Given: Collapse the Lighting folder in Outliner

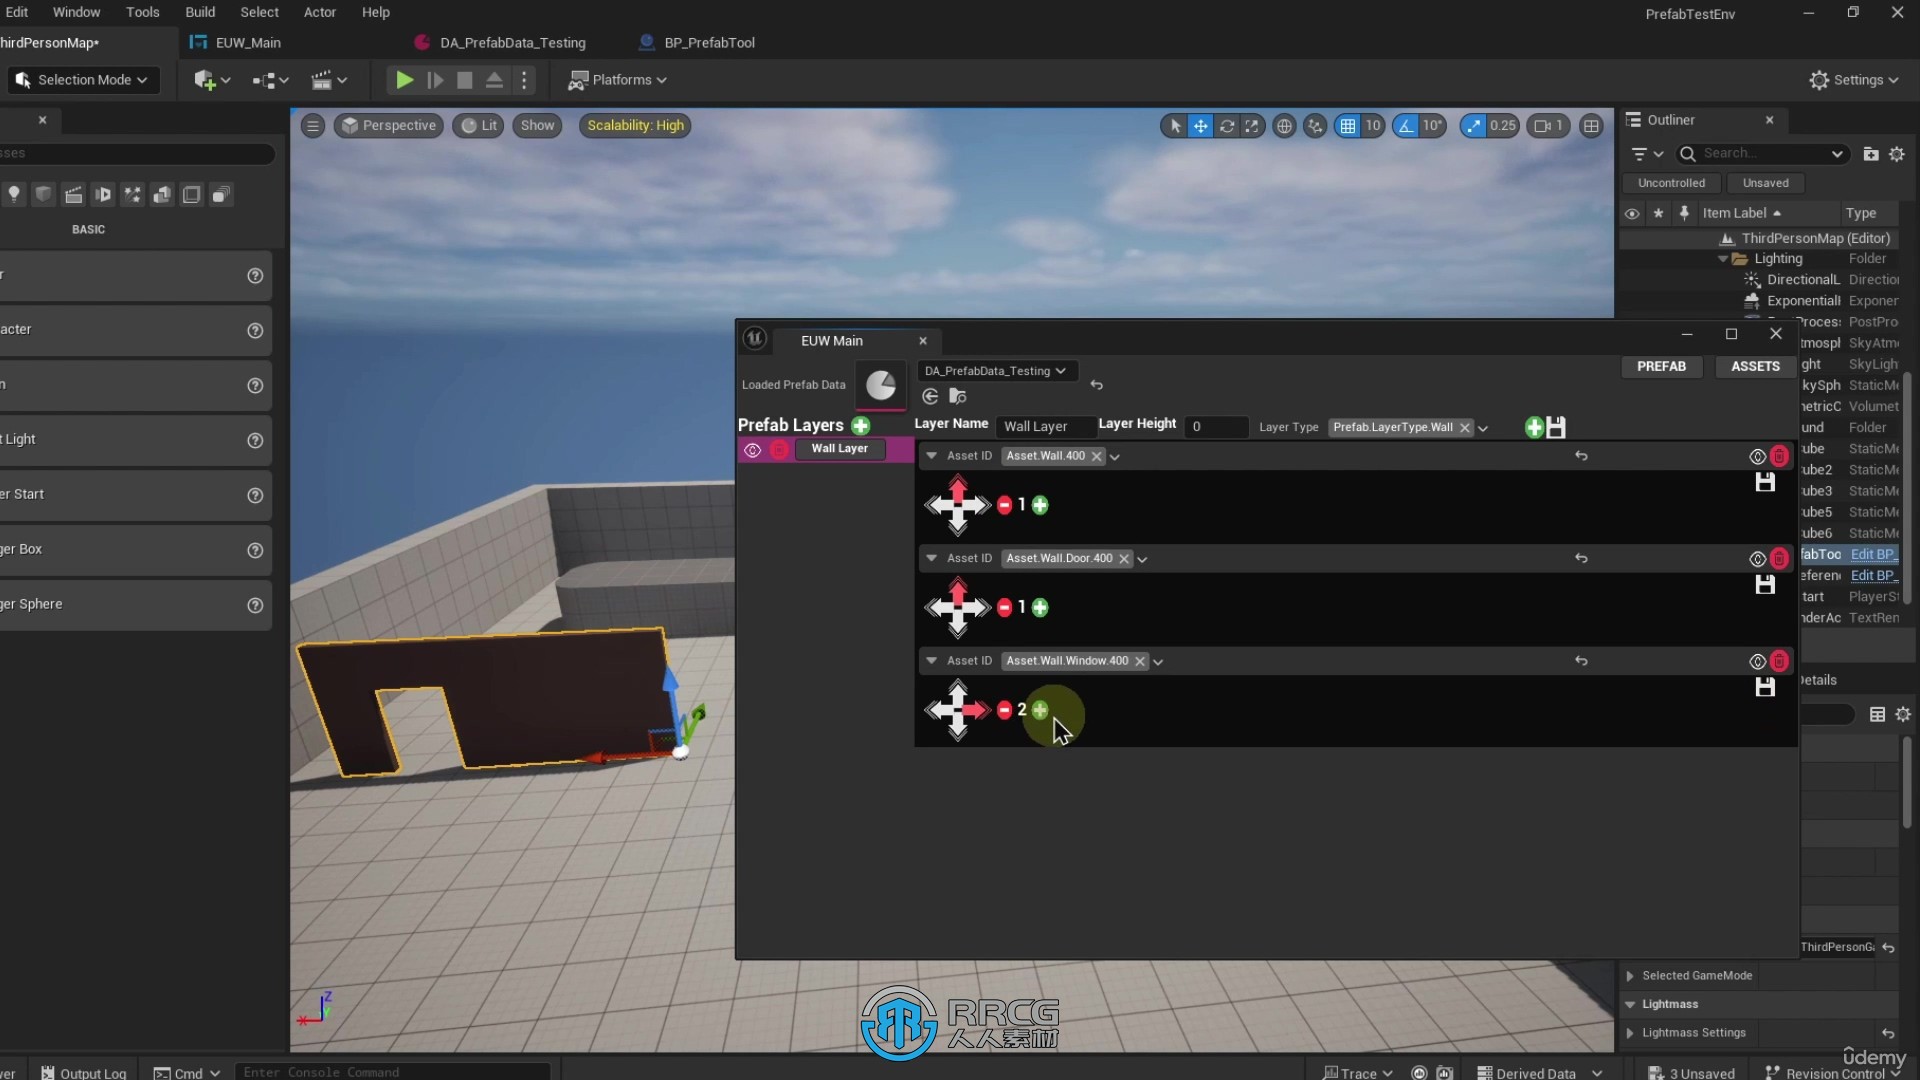Looking at the screenshot, I should pyautogui.click(x=1723, y=259).
